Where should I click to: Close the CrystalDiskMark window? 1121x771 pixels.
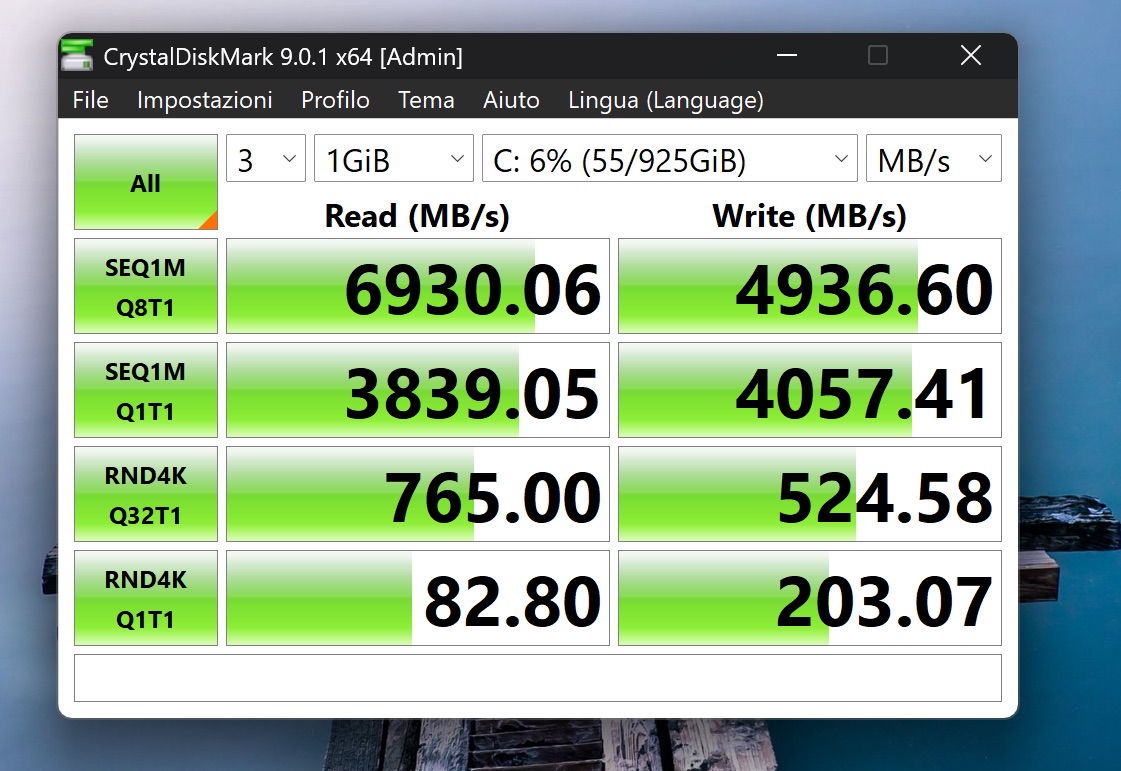click(x=970, y=55)
